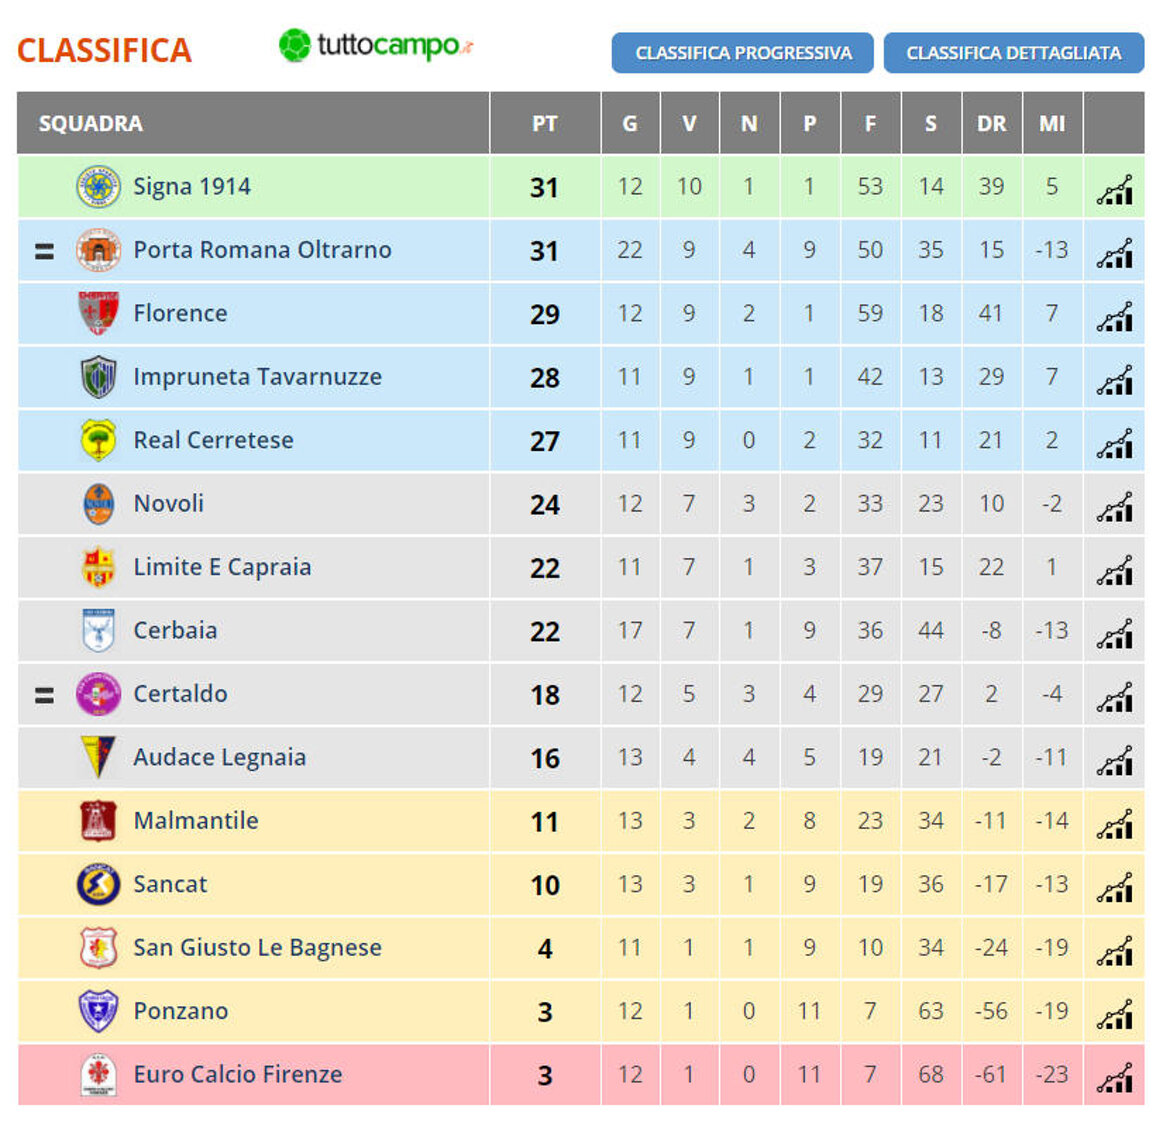This screenshot has height=1122, width=1170.
Task: Open the trend chart icon for Signa 1914
Action: coord(1114,189)
